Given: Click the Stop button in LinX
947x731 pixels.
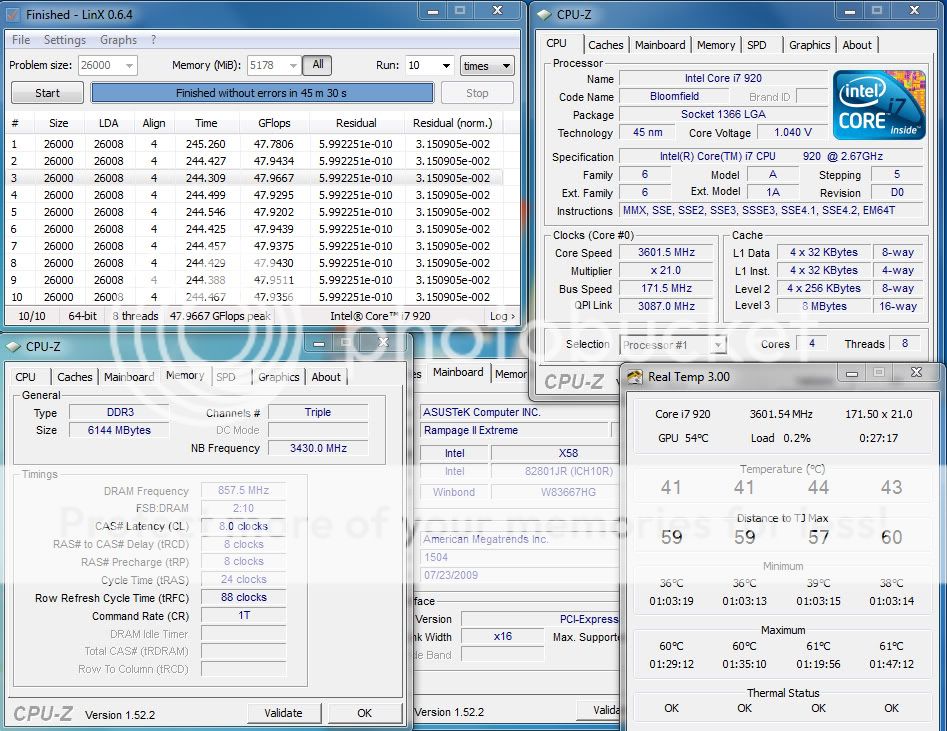Looking at the screenshot, I should (477, 93).
